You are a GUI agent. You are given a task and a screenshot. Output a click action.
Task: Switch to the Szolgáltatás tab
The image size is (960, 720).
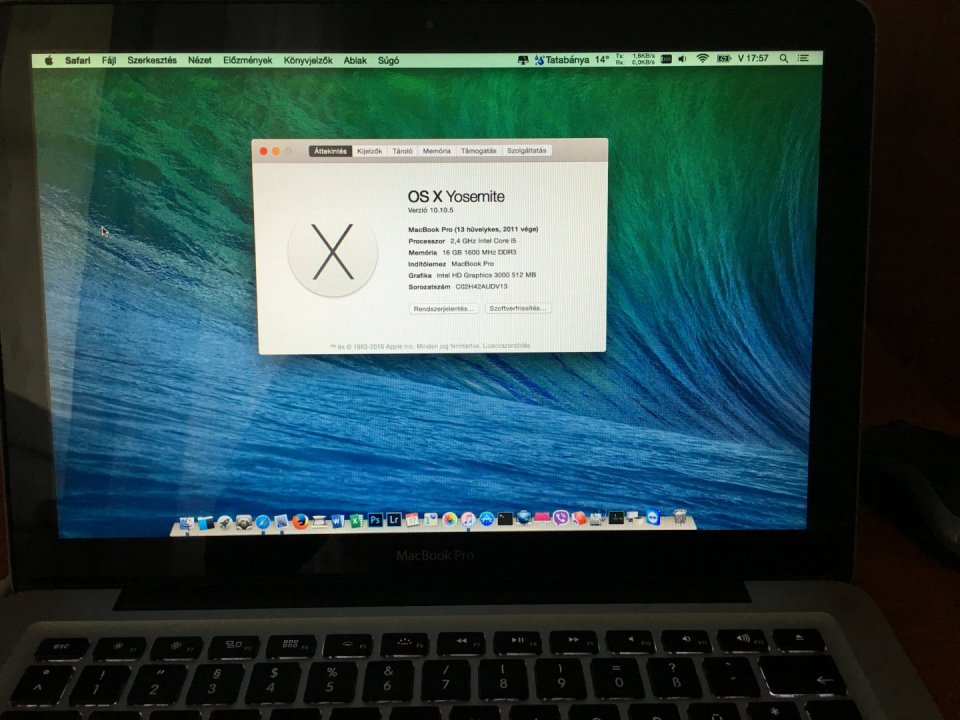click(x=527, y=151)
